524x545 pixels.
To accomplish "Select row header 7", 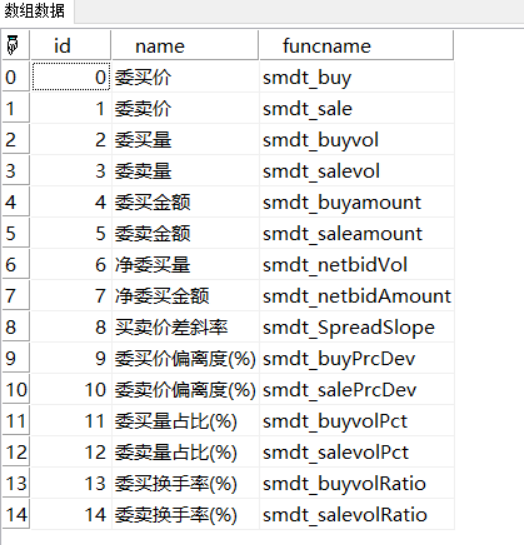I will [16, 296].
